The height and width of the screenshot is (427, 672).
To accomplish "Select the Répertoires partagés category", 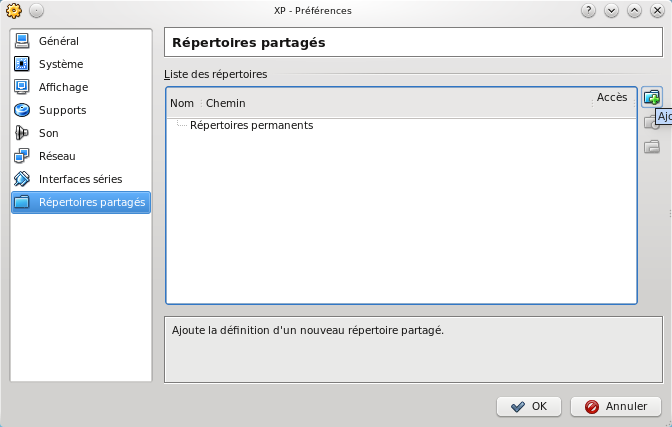I will [x=91, y=202].
